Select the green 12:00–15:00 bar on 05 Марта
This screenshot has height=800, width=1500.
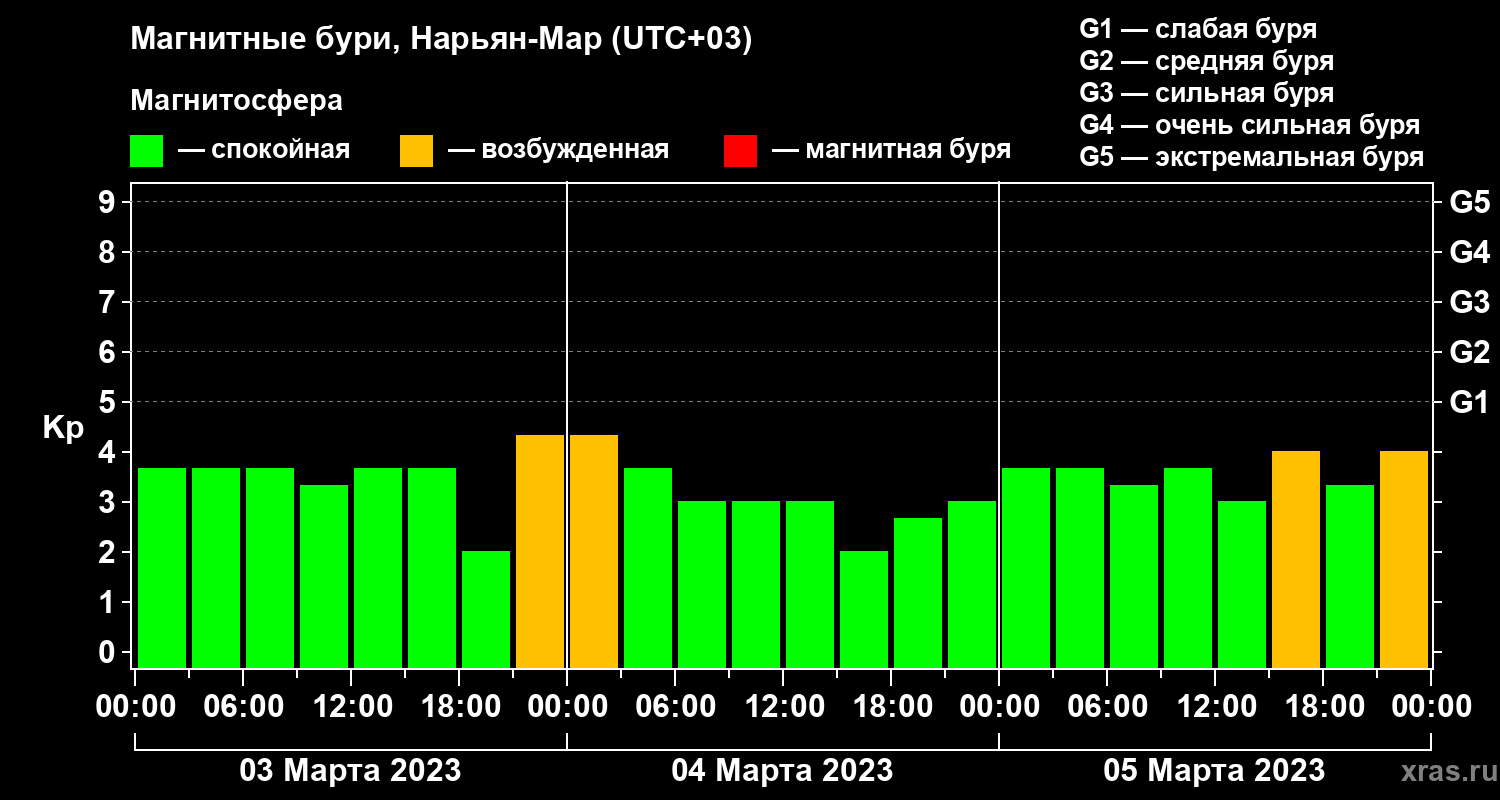(x=1242, y=584)
